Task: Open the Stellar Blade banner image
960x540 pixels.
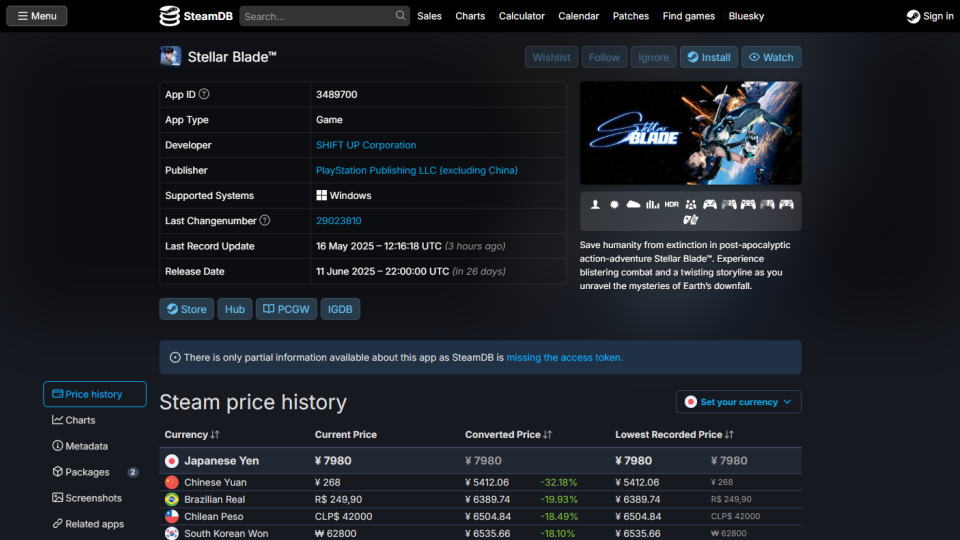Action: pos(691,133)
